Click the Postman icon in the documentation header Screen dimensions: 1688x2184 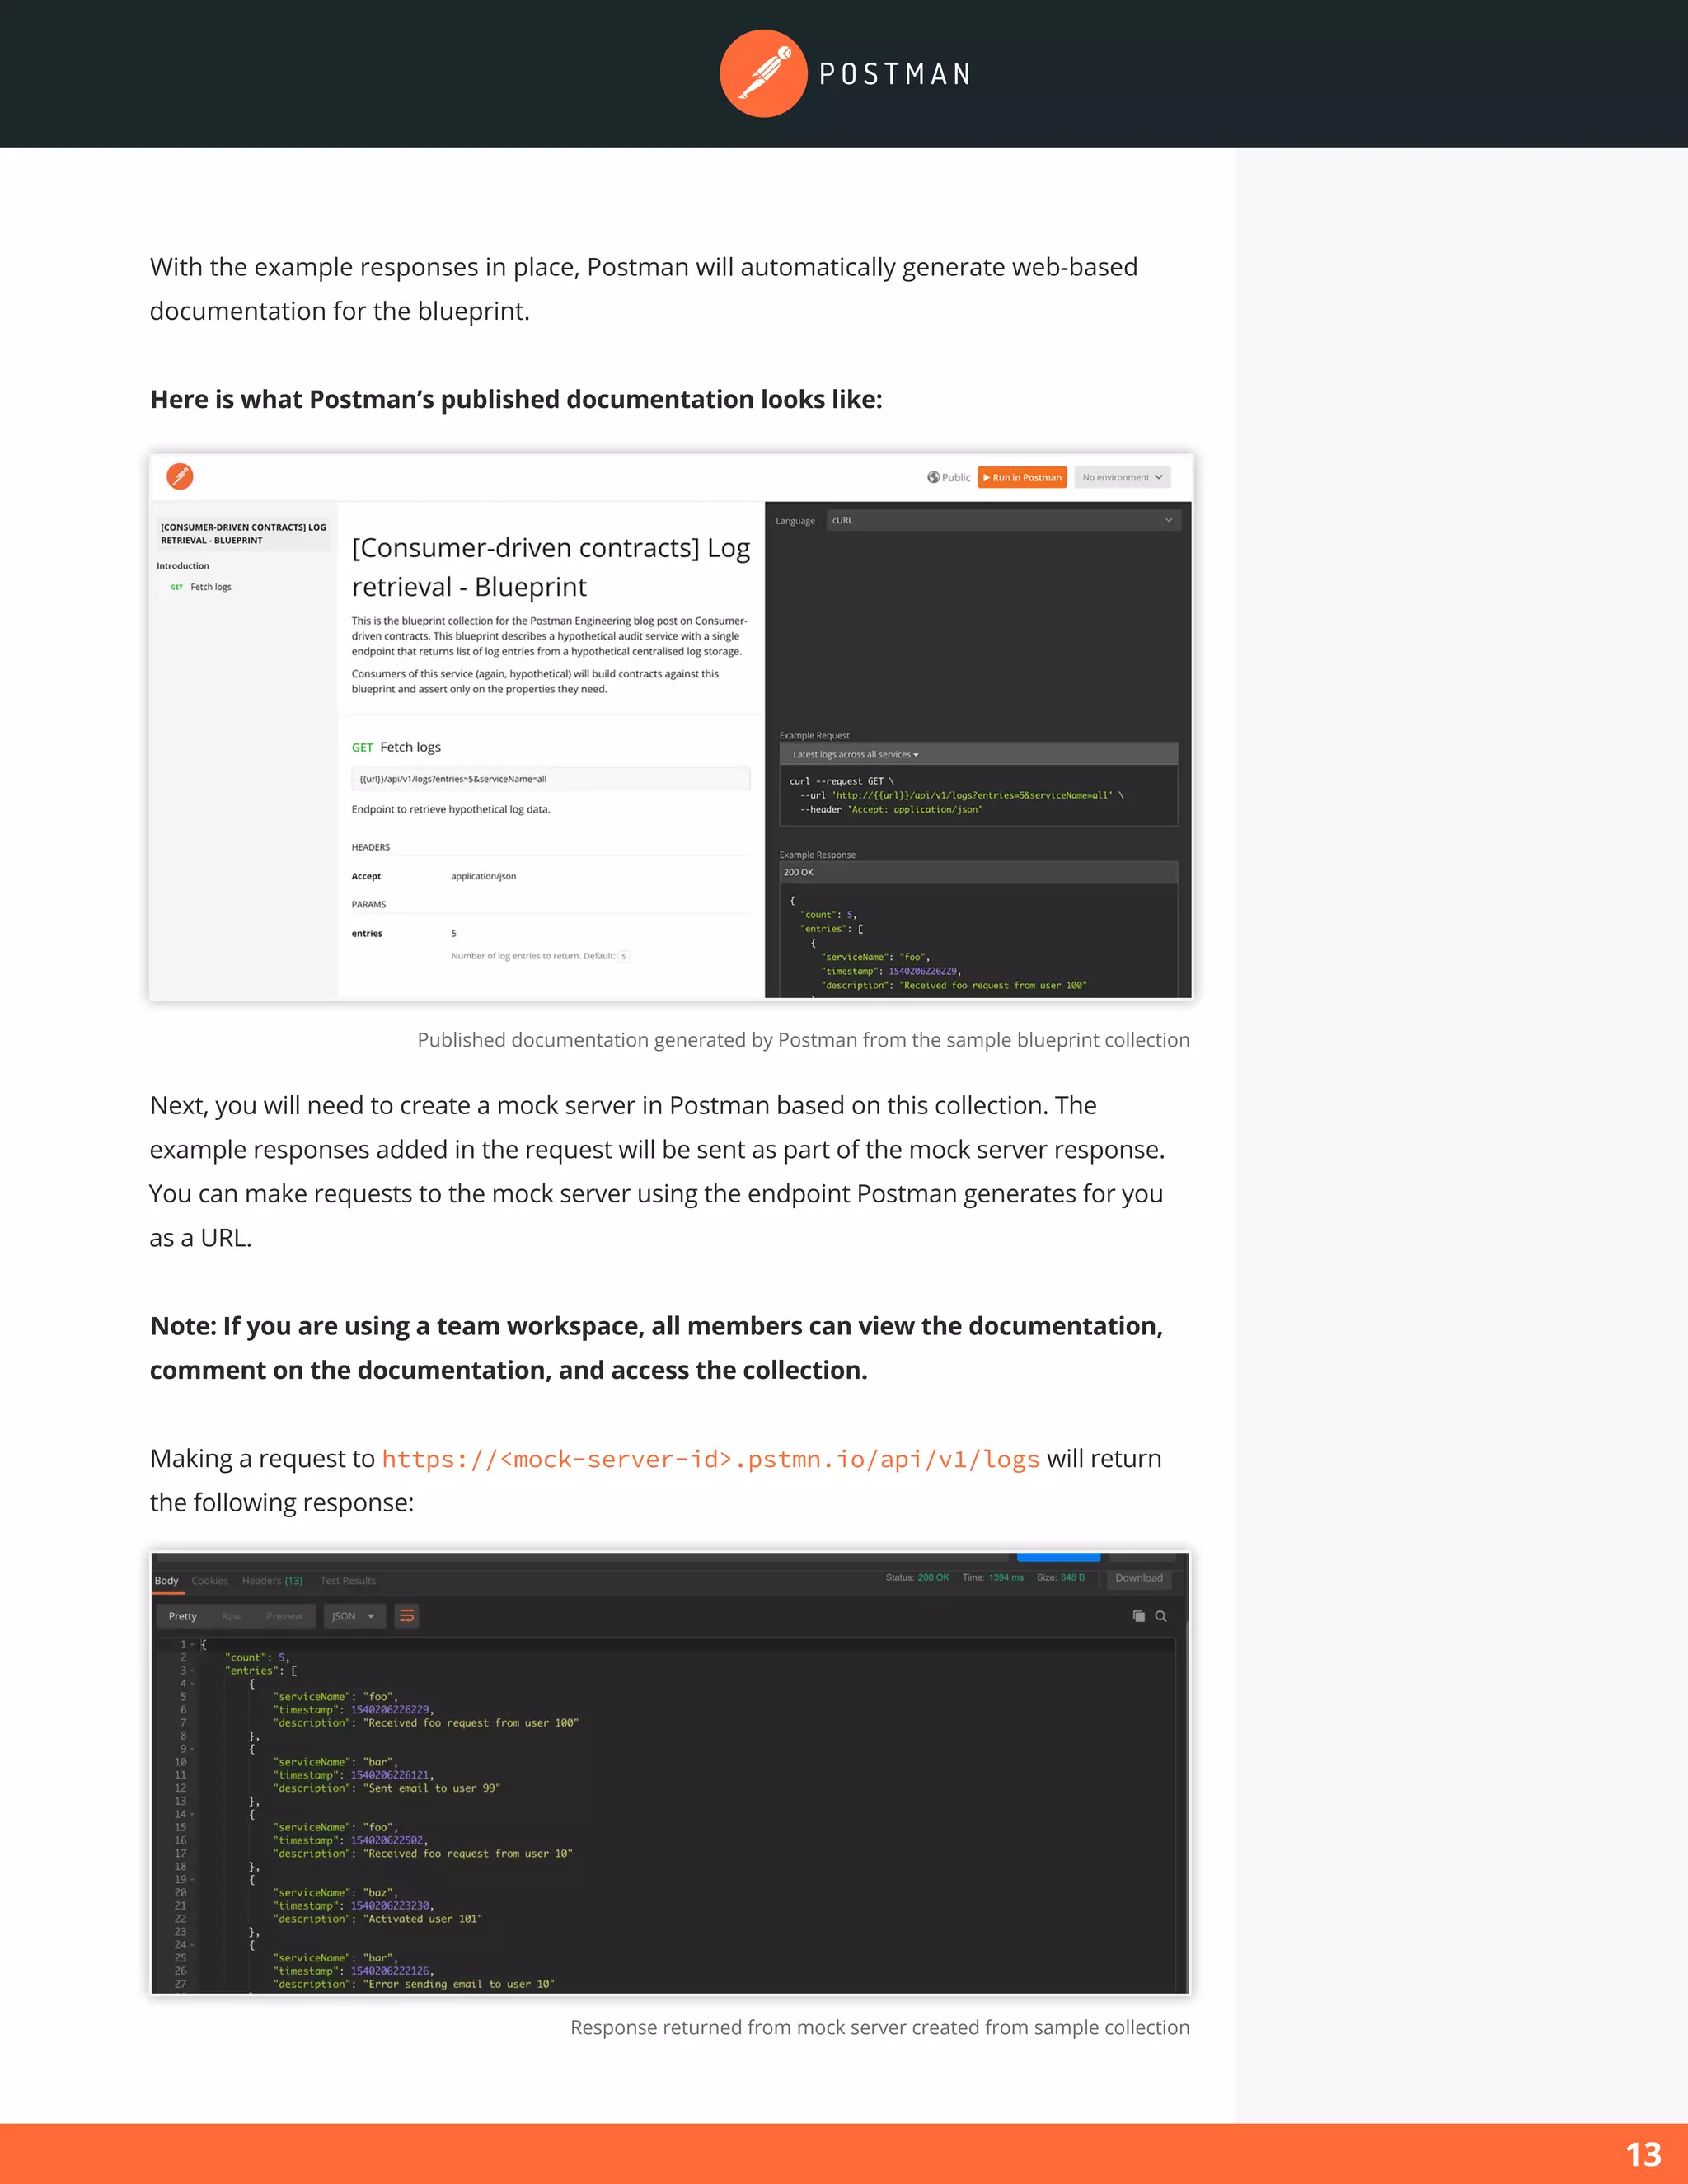(x=180, y=476)
